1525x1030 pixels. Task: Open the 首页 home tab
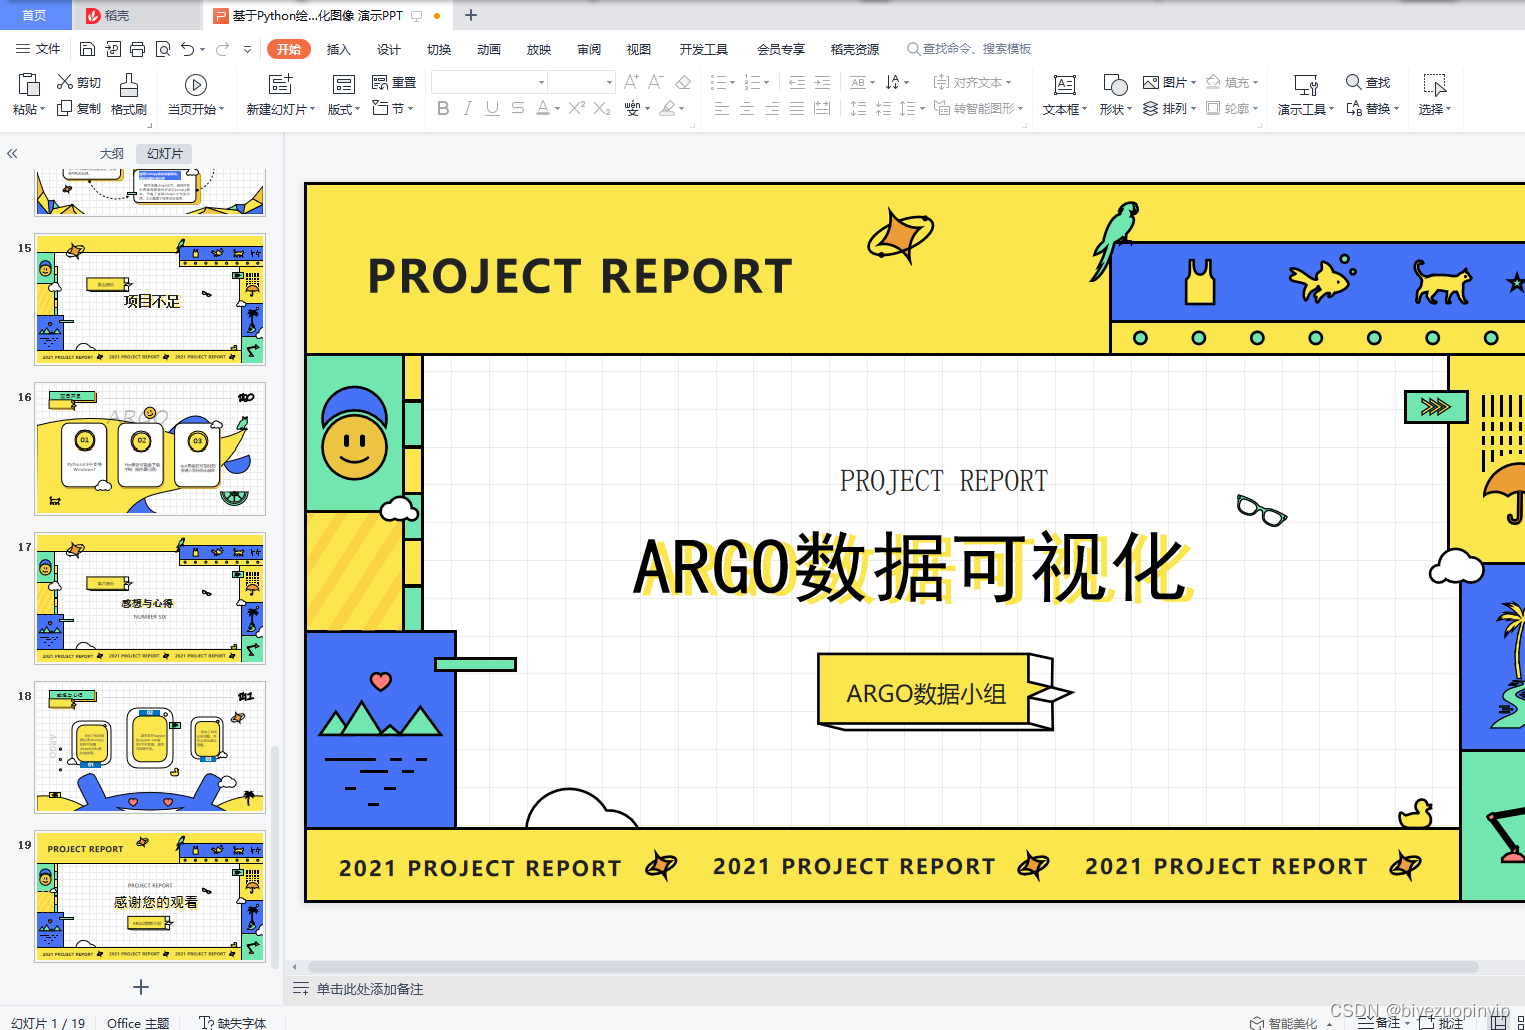coord(35,15)
